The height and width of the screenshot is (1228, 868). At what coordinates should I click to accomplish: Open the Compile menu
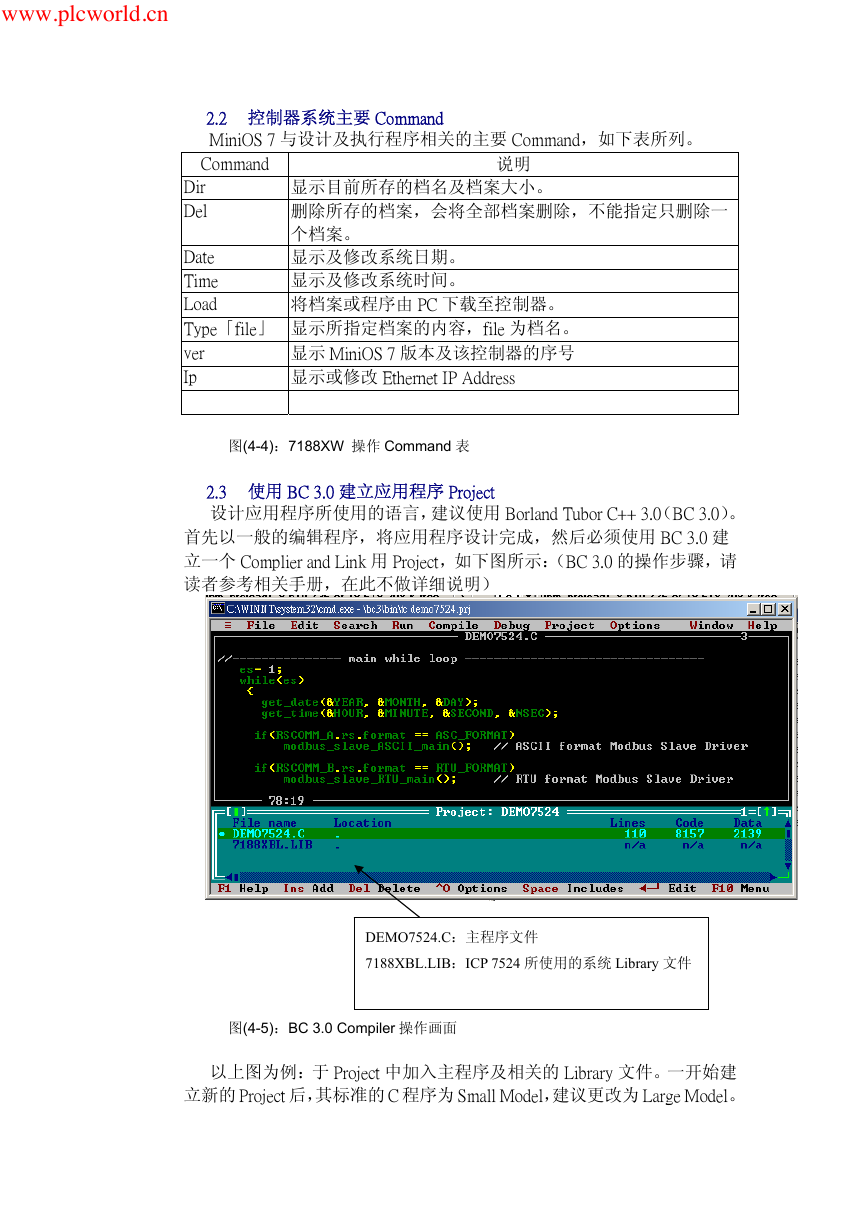[x=453, y=625]
